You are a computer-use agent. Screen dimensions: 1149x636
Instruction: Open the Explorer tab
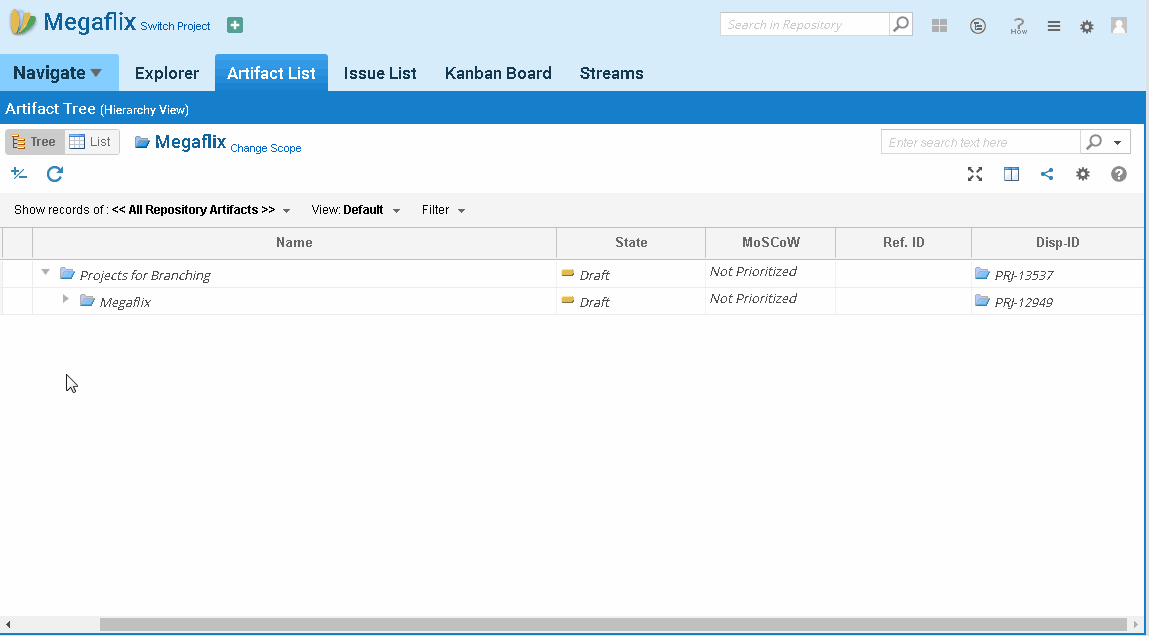coord(167,73)
